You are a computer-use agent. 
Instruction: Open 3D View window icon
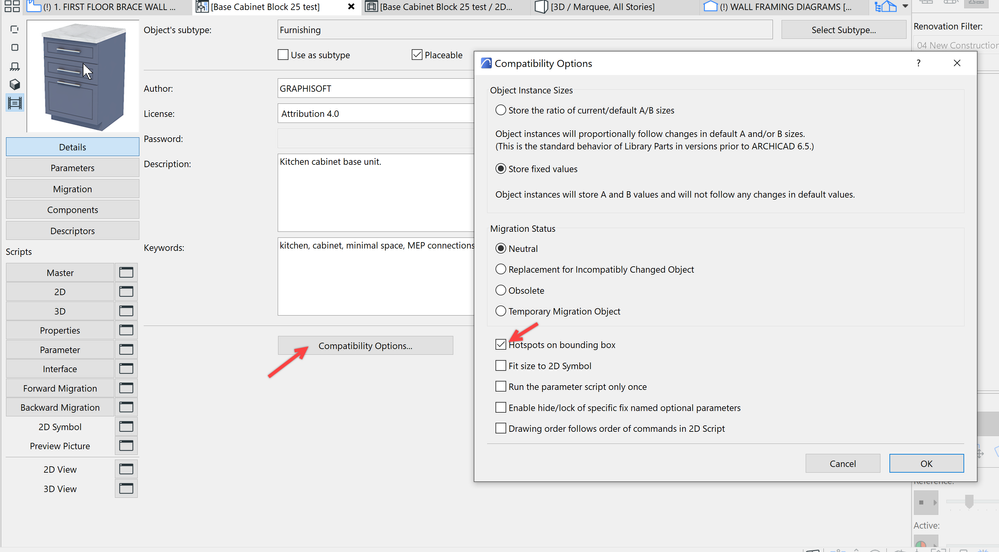[x=126, y=489]
